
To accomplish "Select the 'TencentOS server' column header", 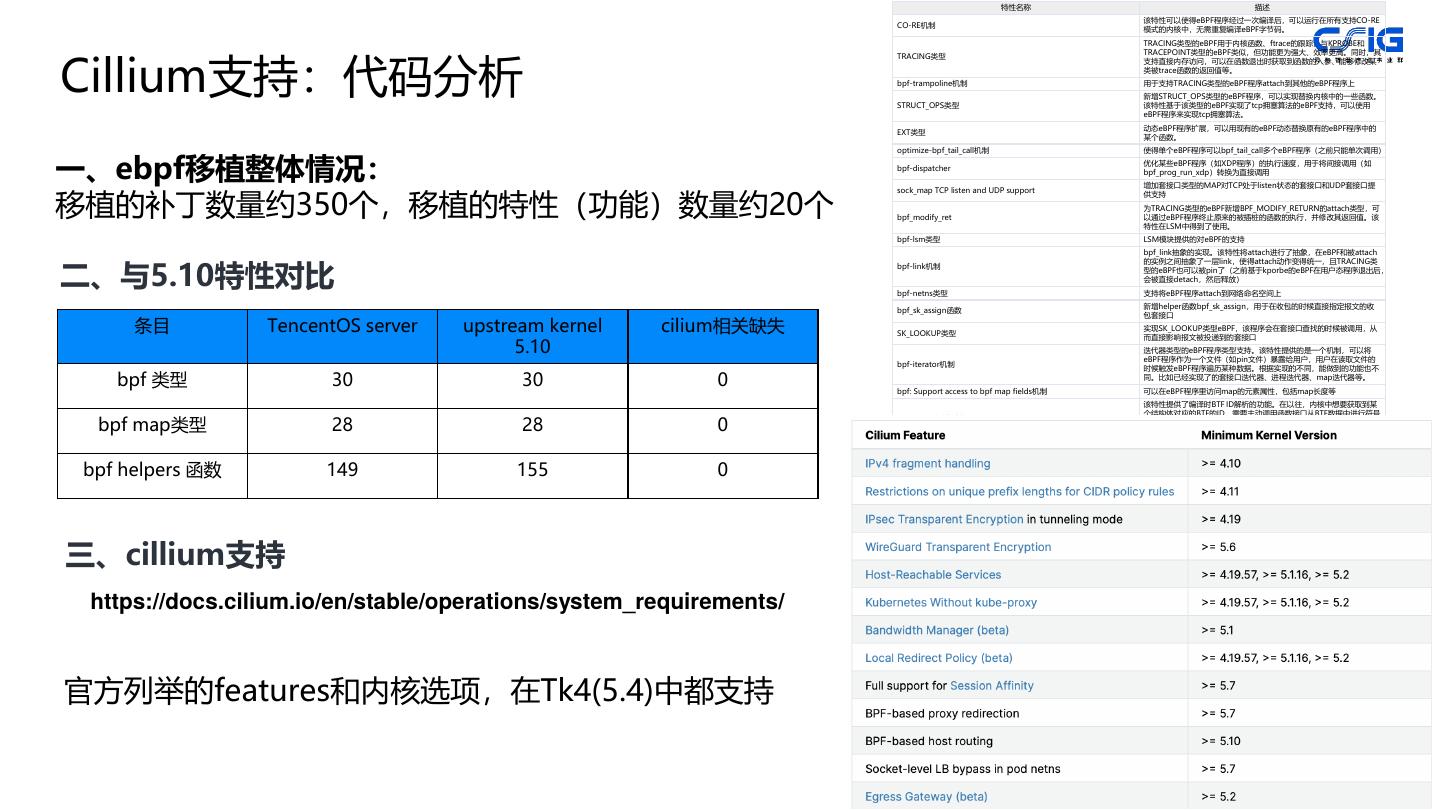I will (x=342, y=336).
